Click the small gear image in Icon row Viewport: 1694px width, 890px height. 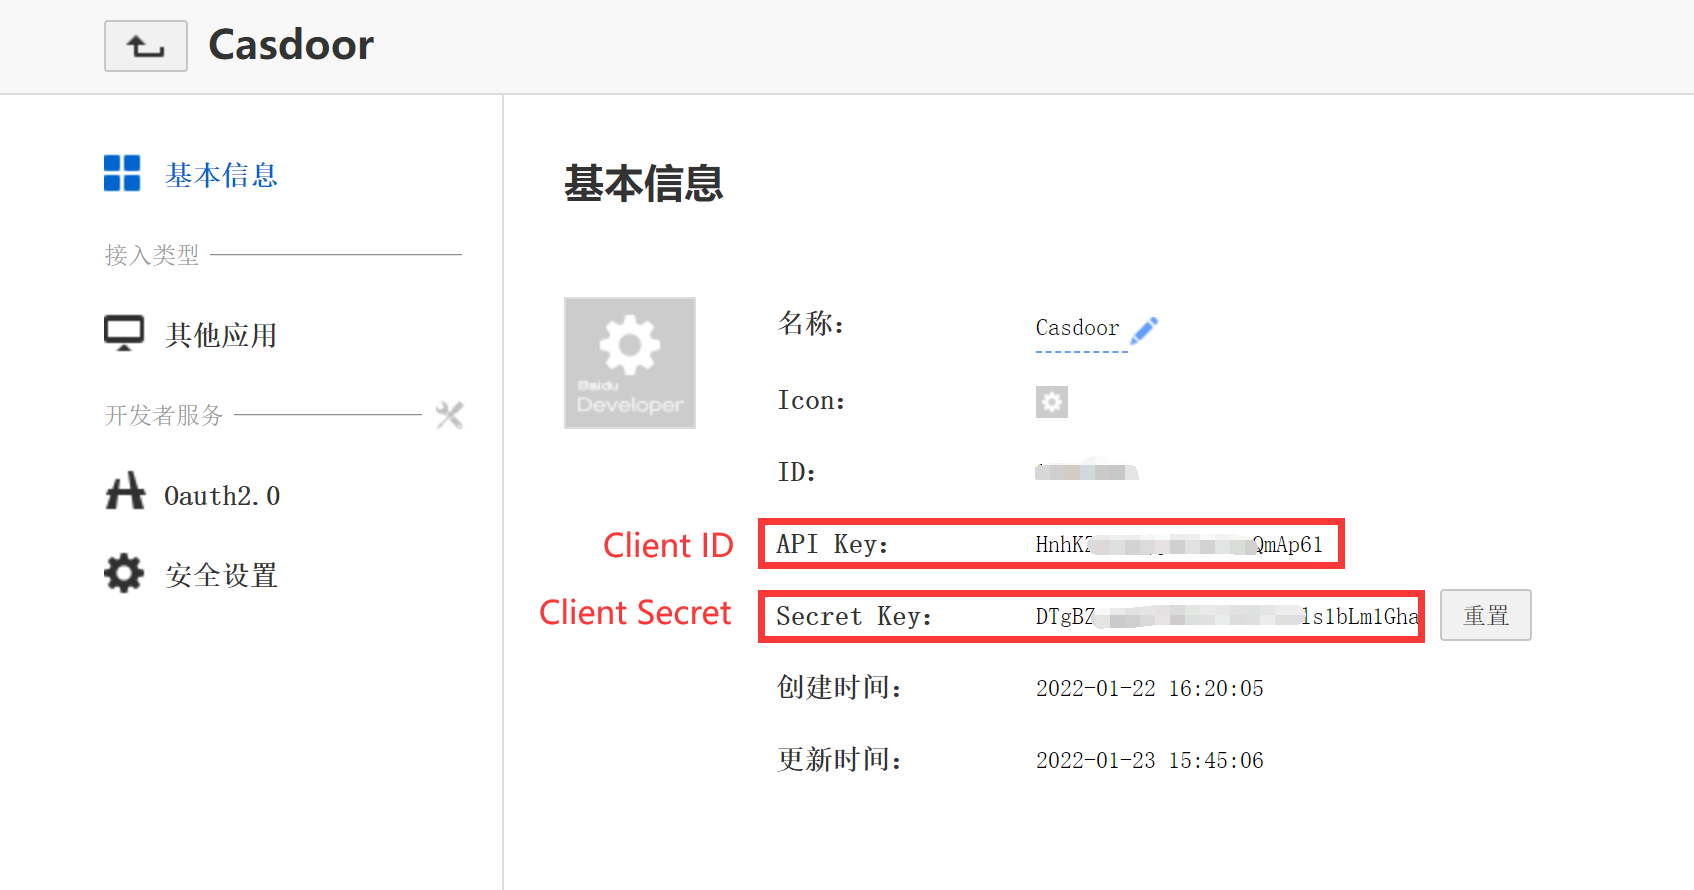pos(1051,402)
